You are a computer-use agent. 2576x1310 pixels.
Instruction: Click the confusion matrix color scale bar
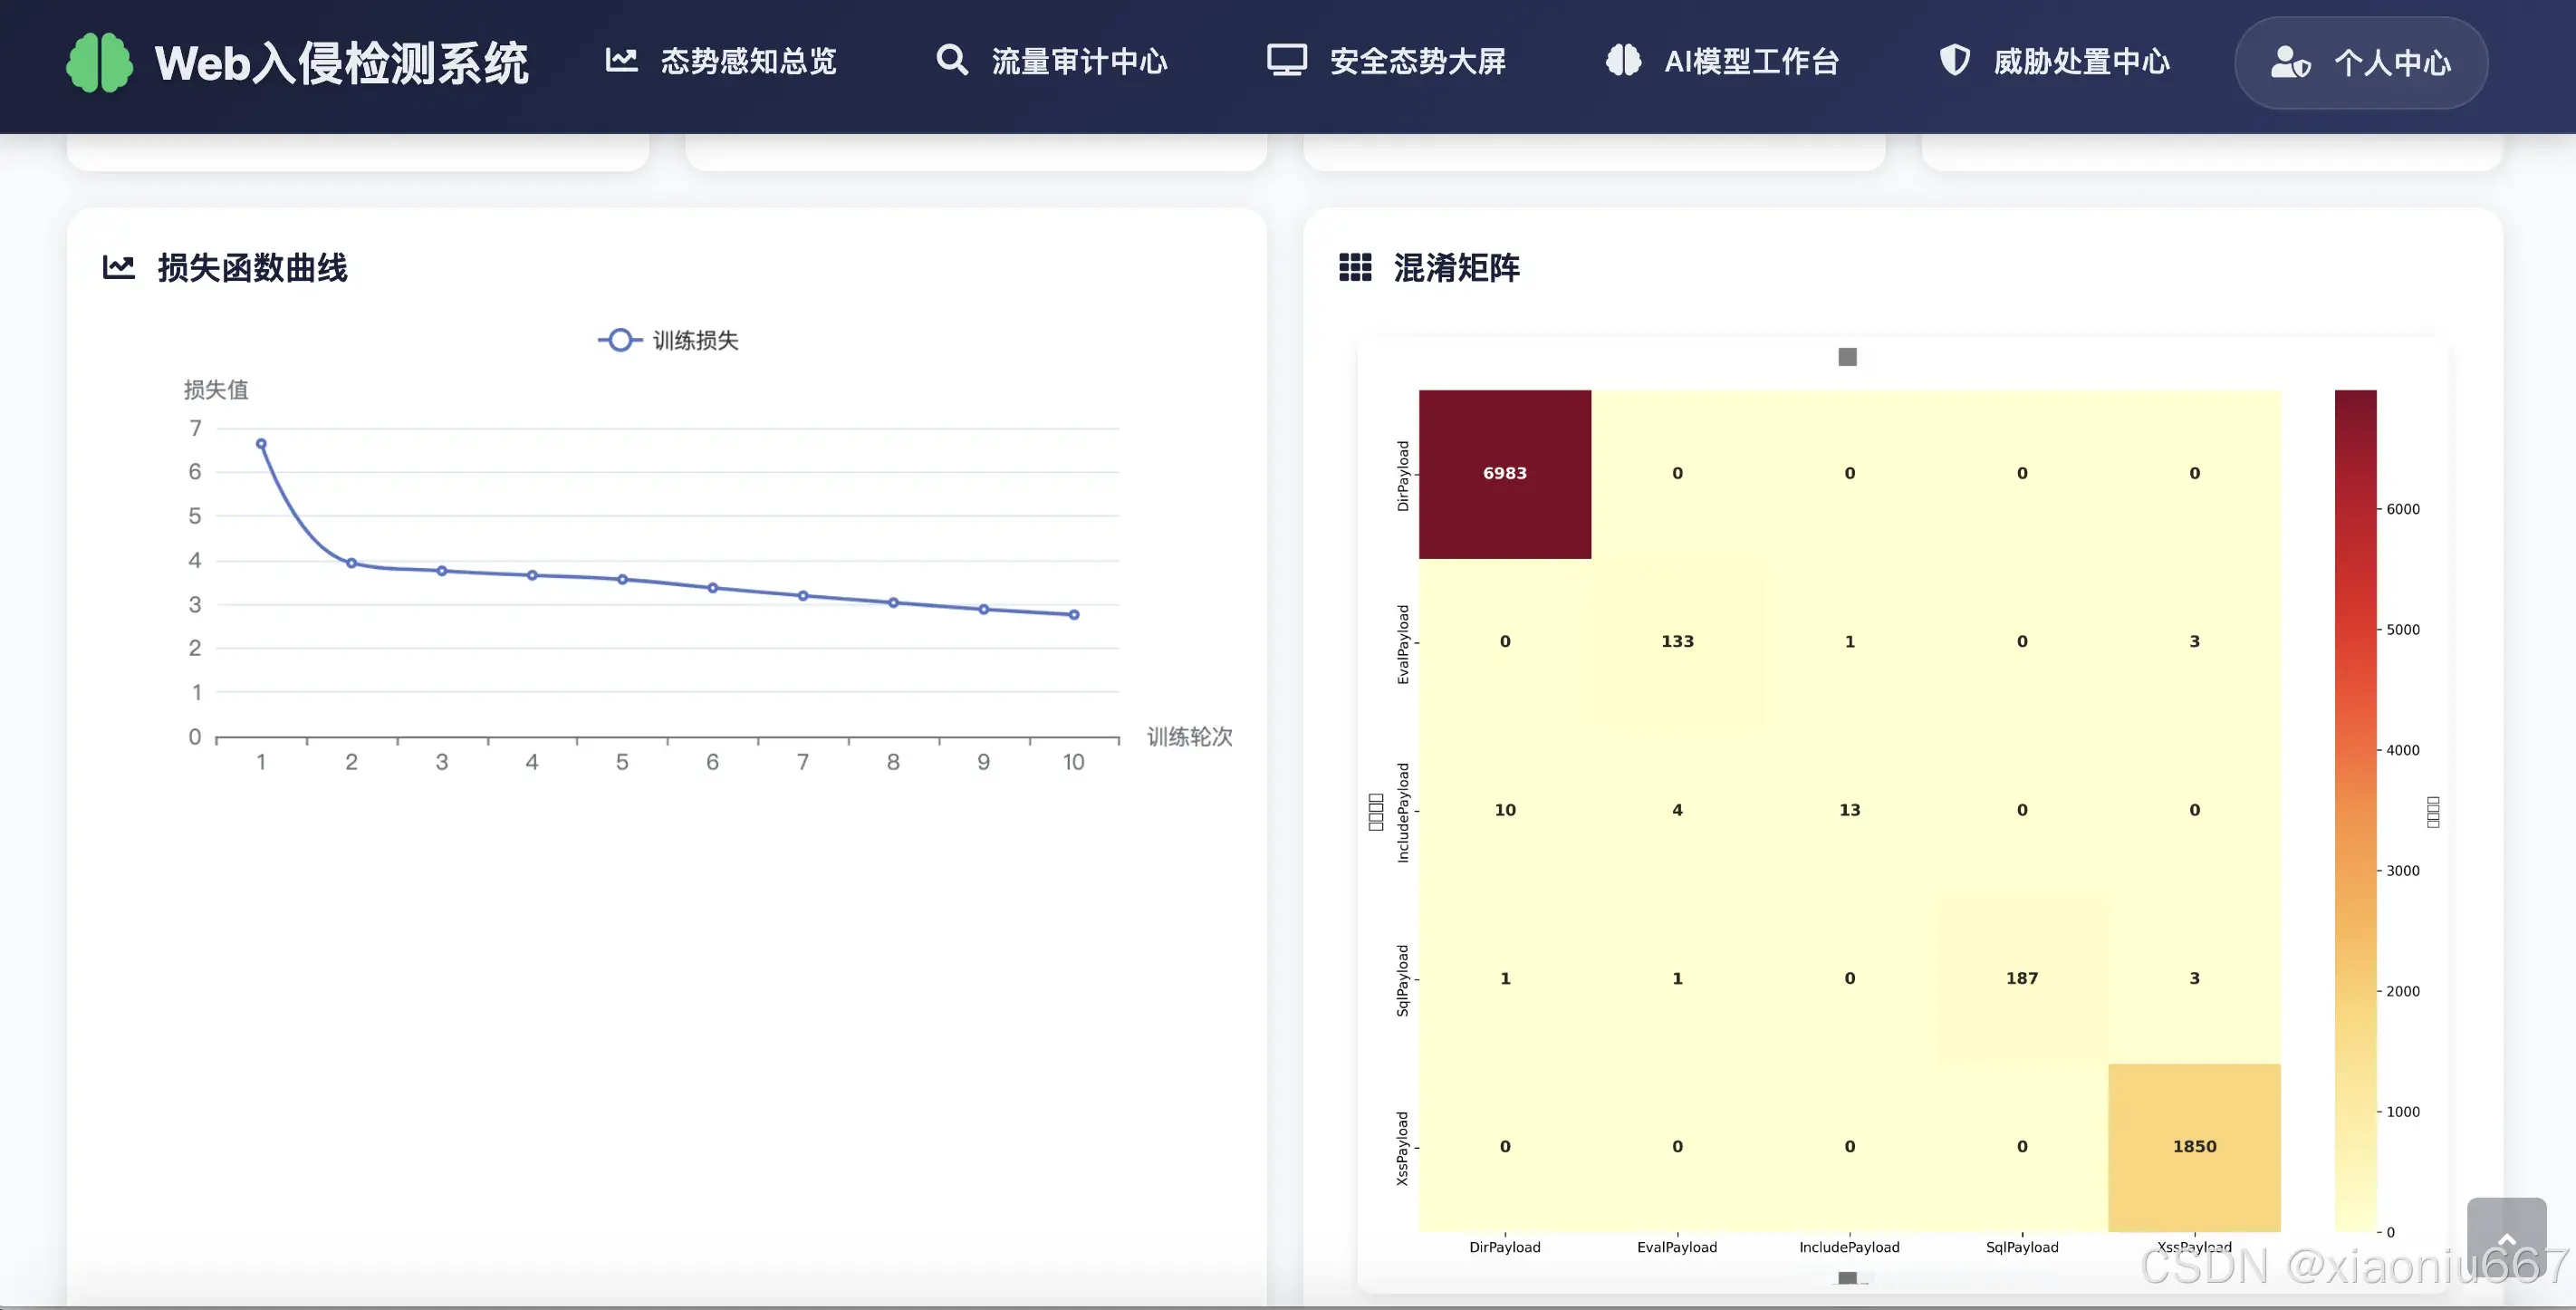click(2355, 810)
